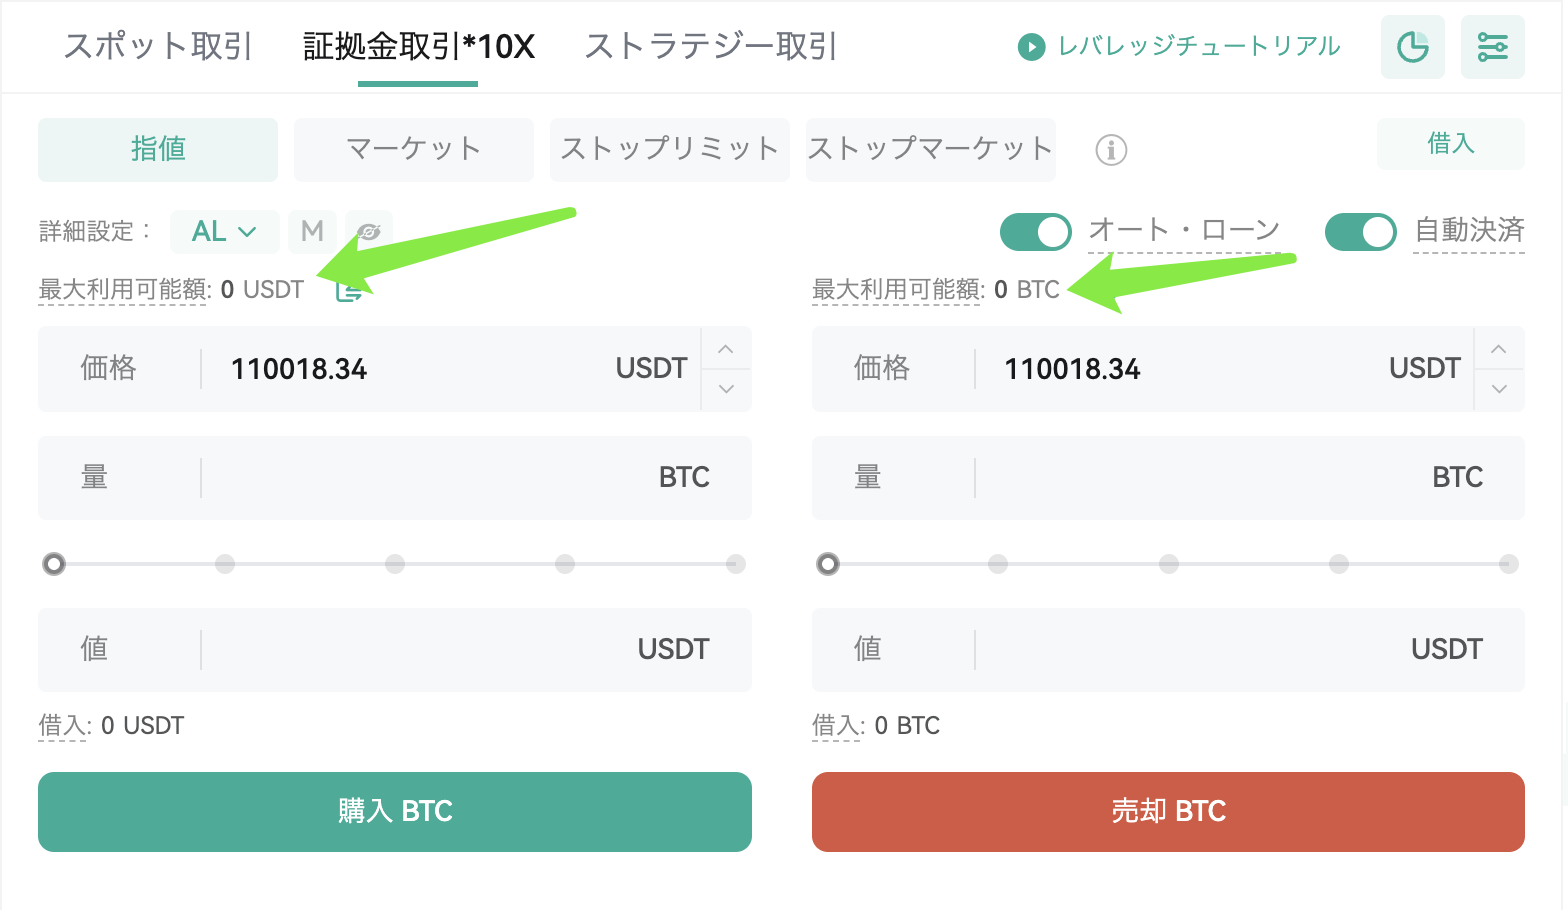The image size is (1568, 910).
Task: Click the buy-side amount slider handle
Action: (54, 564)
